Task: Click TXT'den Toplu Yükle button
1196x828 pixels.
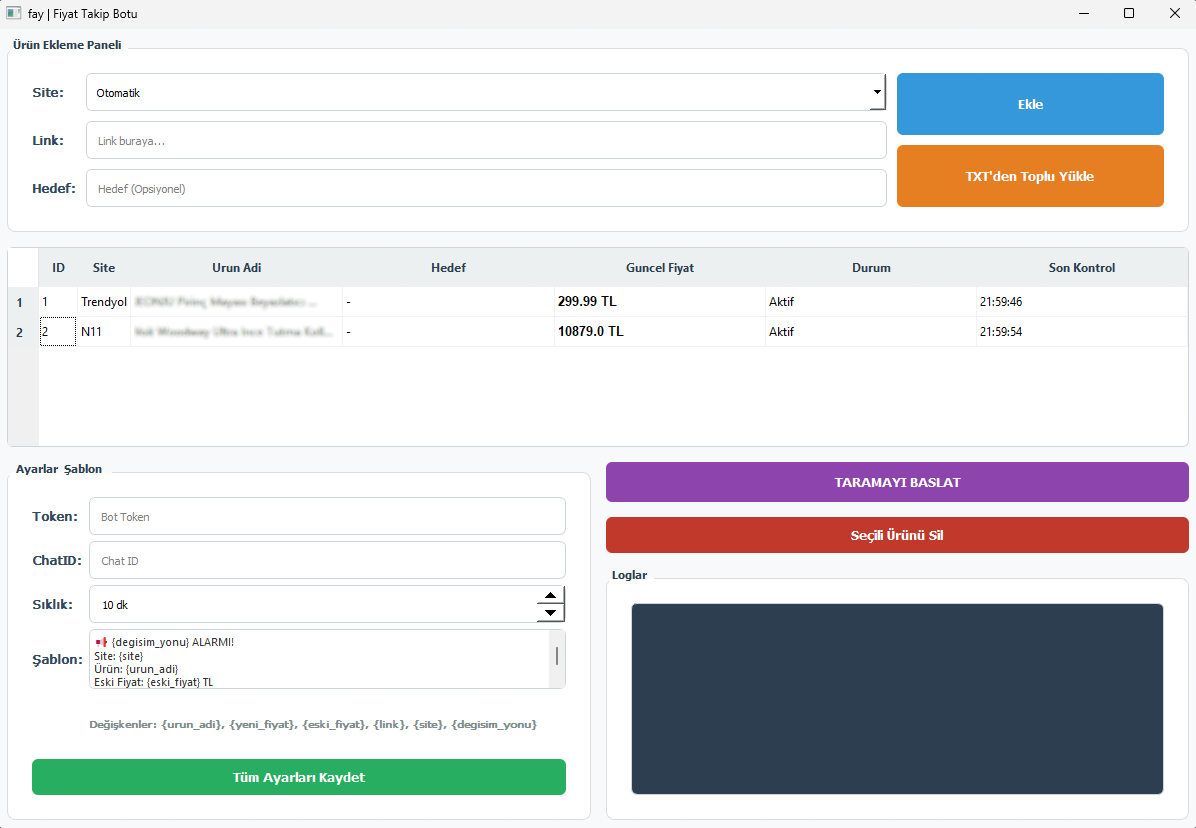Action: (1030, 176)
